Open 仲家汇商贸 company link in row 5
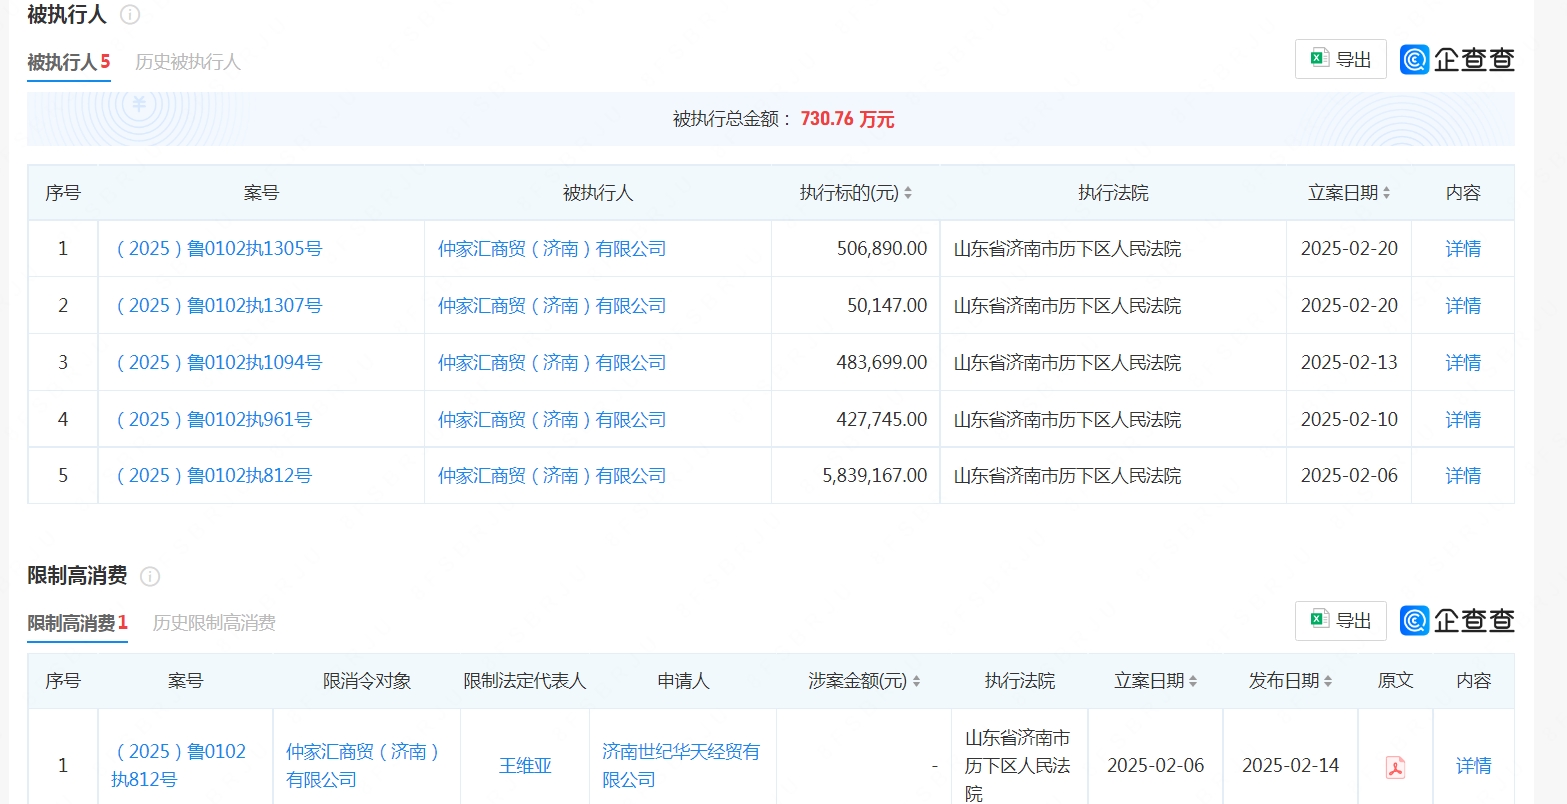The image size is (1567, 804). coord(552,476)
